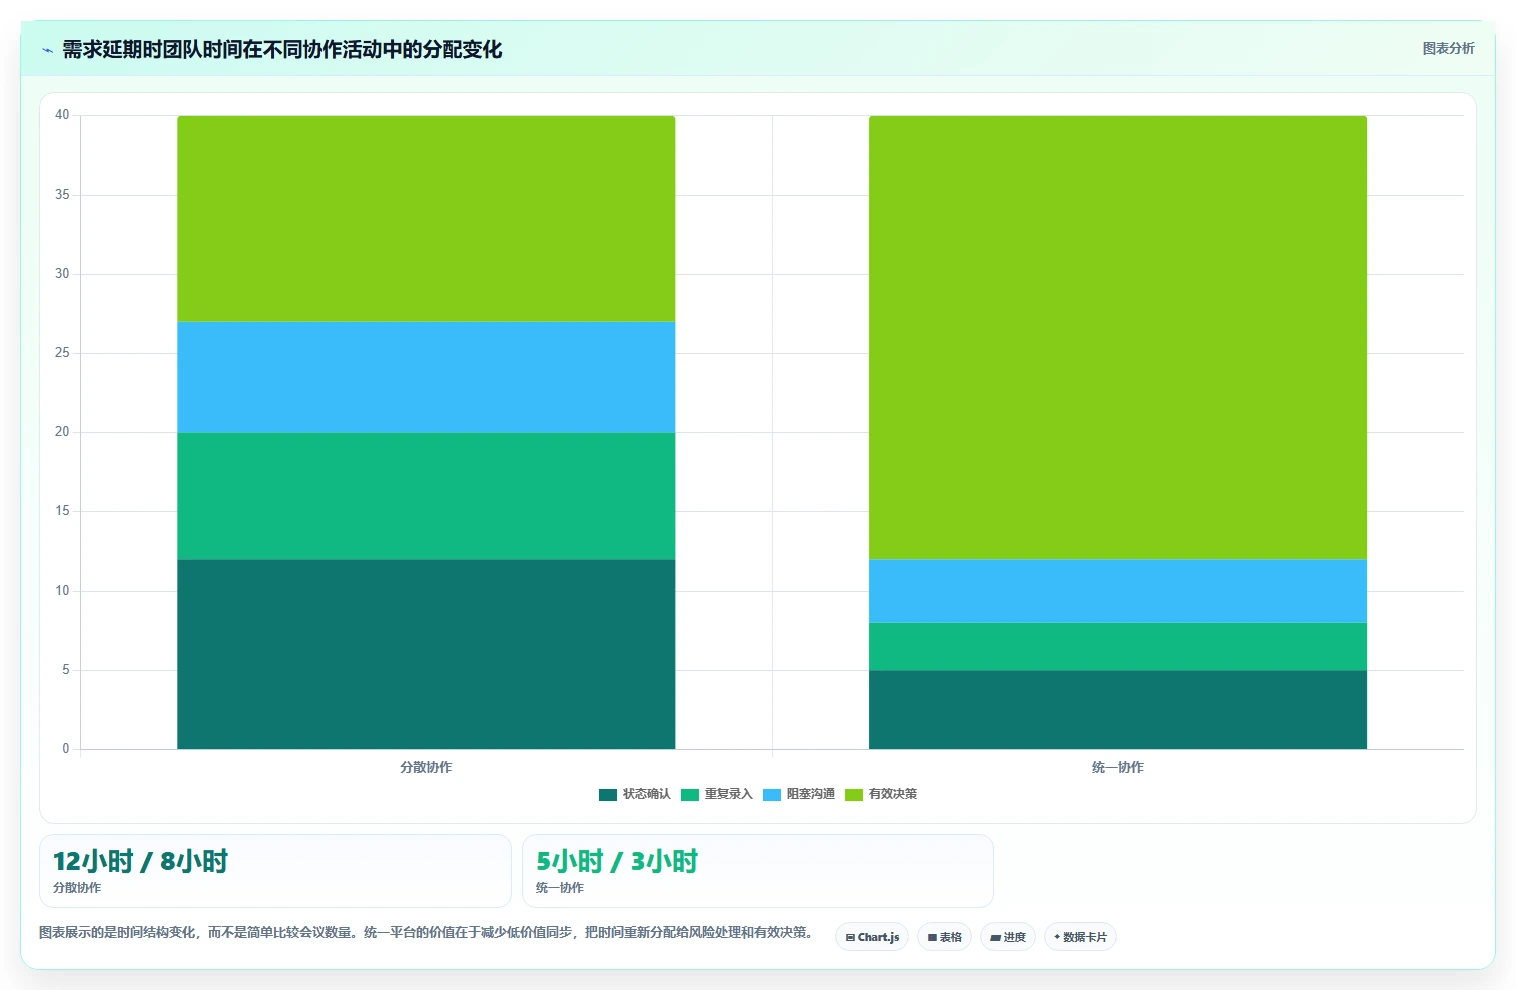The width and height of the screenshot is (1516, 990).
Task: Click the 统一协作 caption under 5小时 card
Action: click(x=560, y=888)
